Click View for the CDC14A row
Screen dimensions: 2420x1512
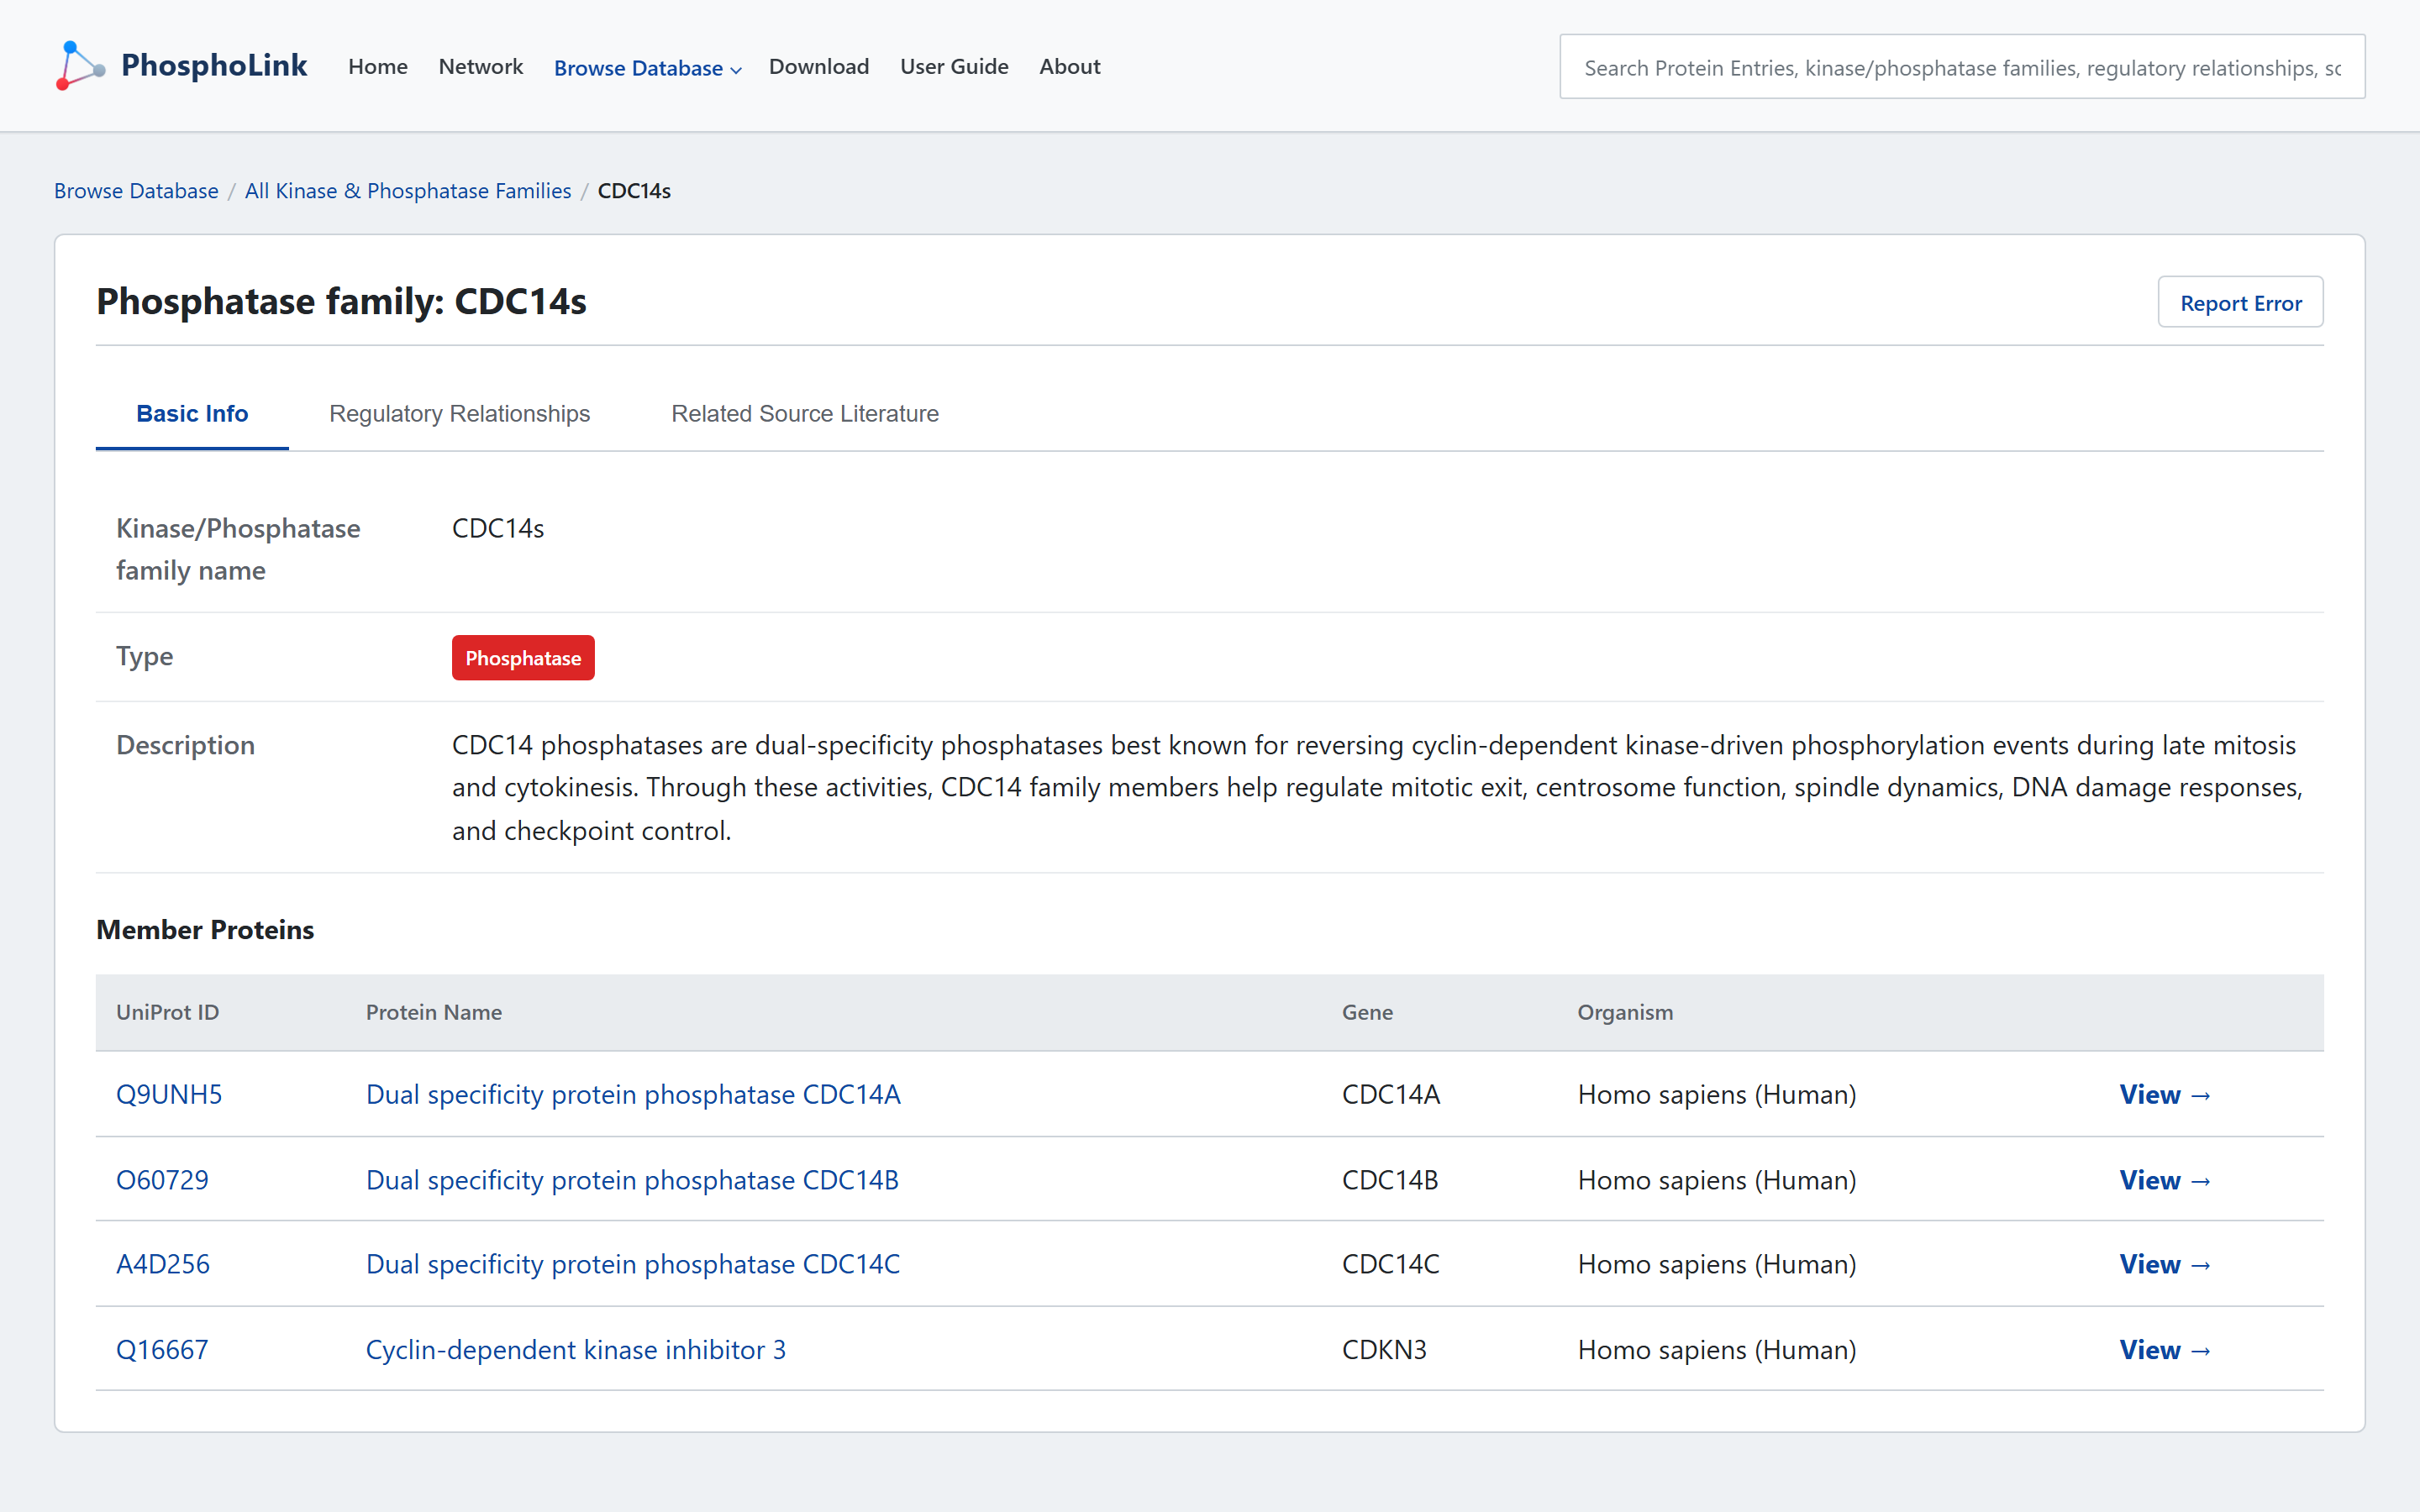(x=2165, y=1094)
